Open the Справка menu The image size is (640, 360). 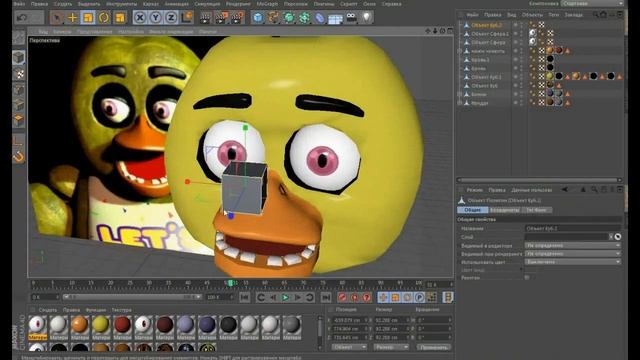coord(391,4)
